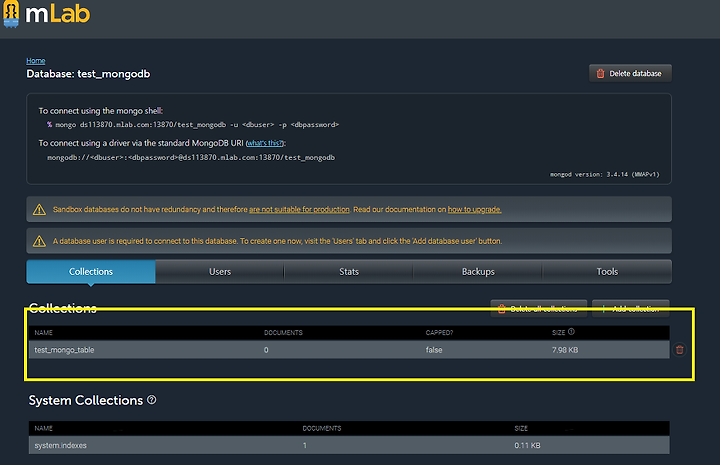Screen dimensions: 720x465
Task: Select the Tools tab
Action: coord(607,272)
